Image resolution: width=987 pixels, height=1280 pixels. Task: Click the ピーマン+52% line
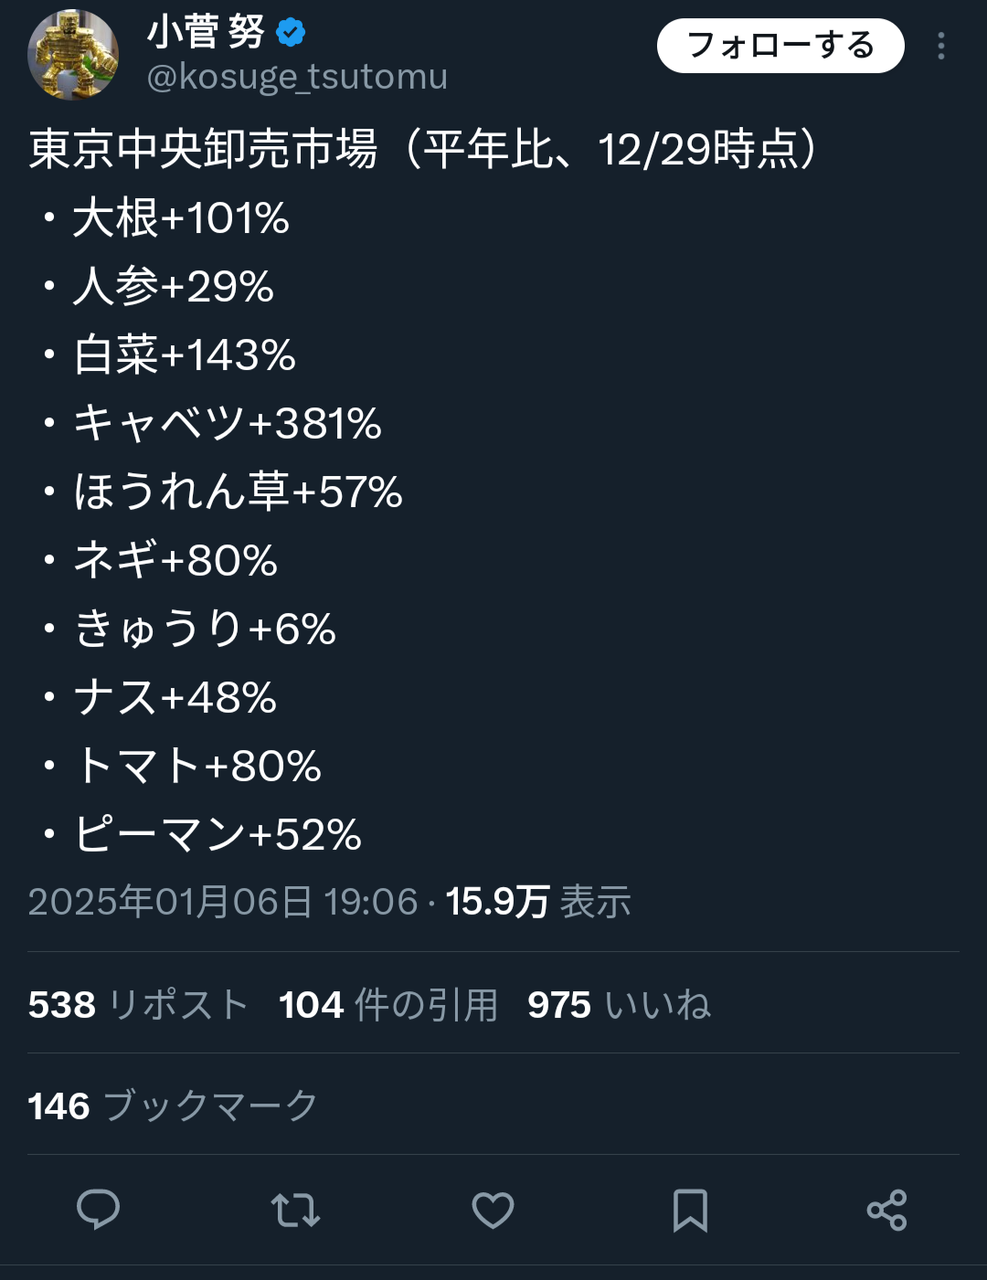click(217, 835)
